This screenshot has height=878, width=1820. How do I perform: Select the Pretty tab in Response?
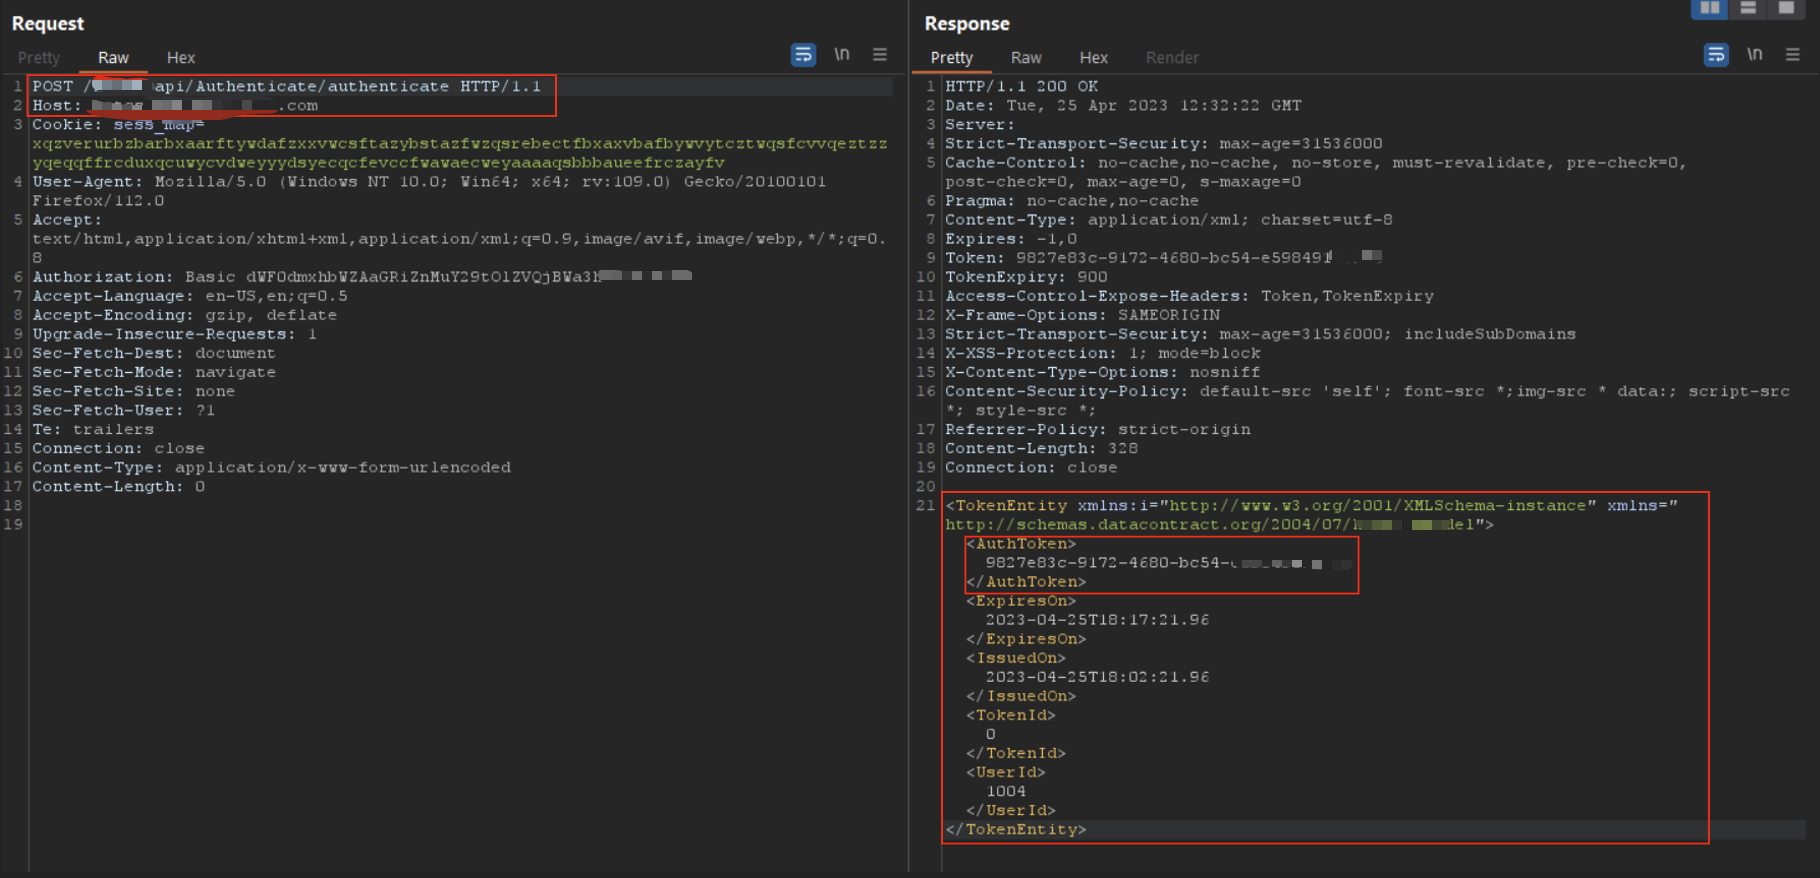[951, 58]
